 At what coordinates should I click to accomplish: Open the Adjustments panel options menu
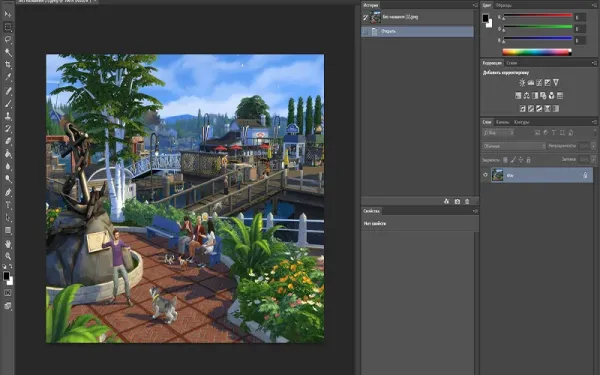pyautogui.click(x=594, y=62)
